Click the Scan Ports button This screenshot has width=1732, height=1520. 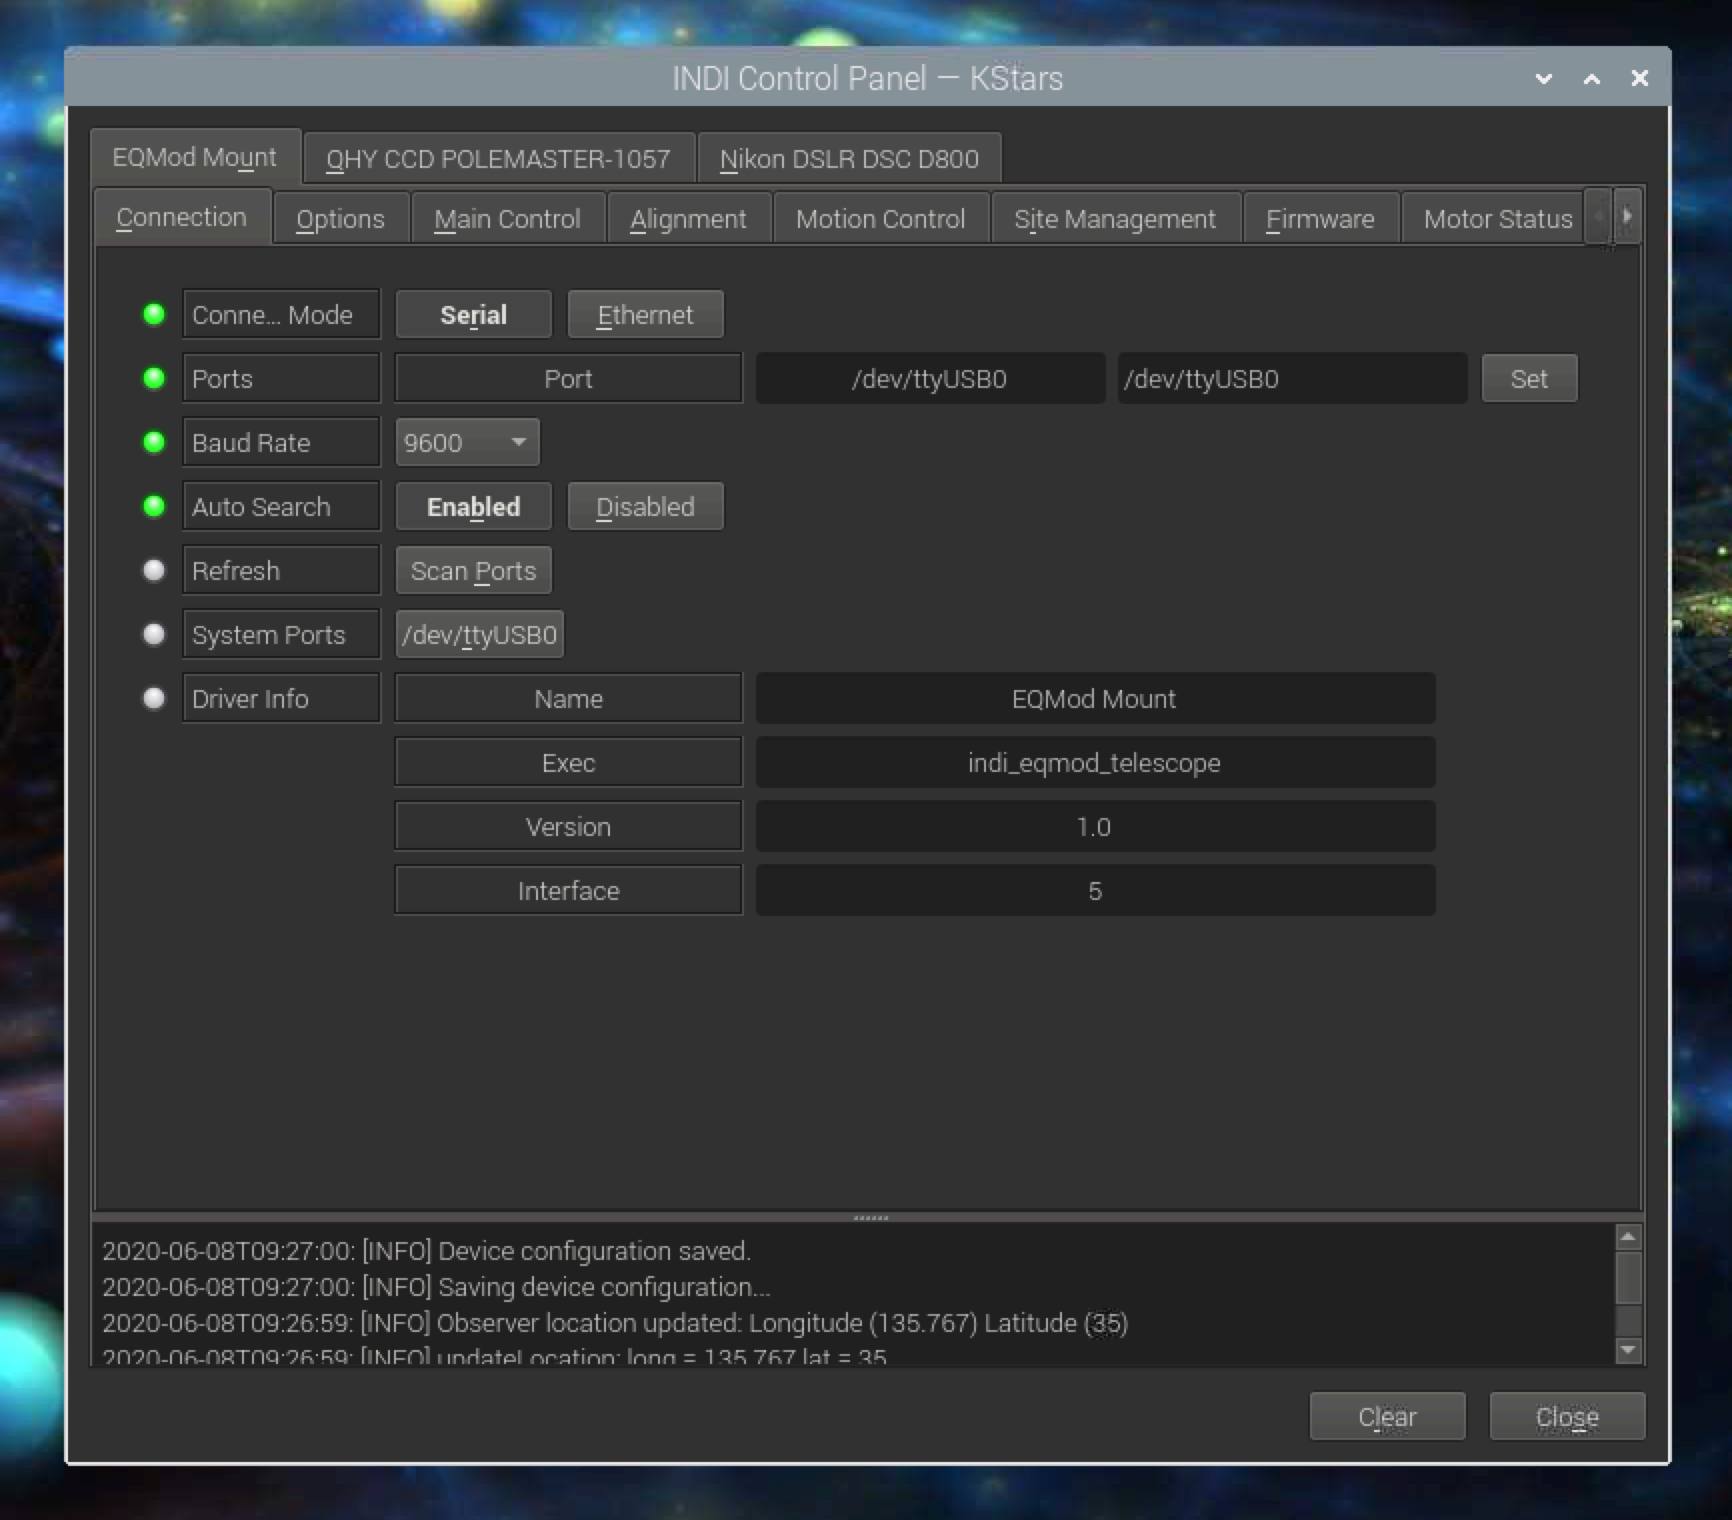473,571
